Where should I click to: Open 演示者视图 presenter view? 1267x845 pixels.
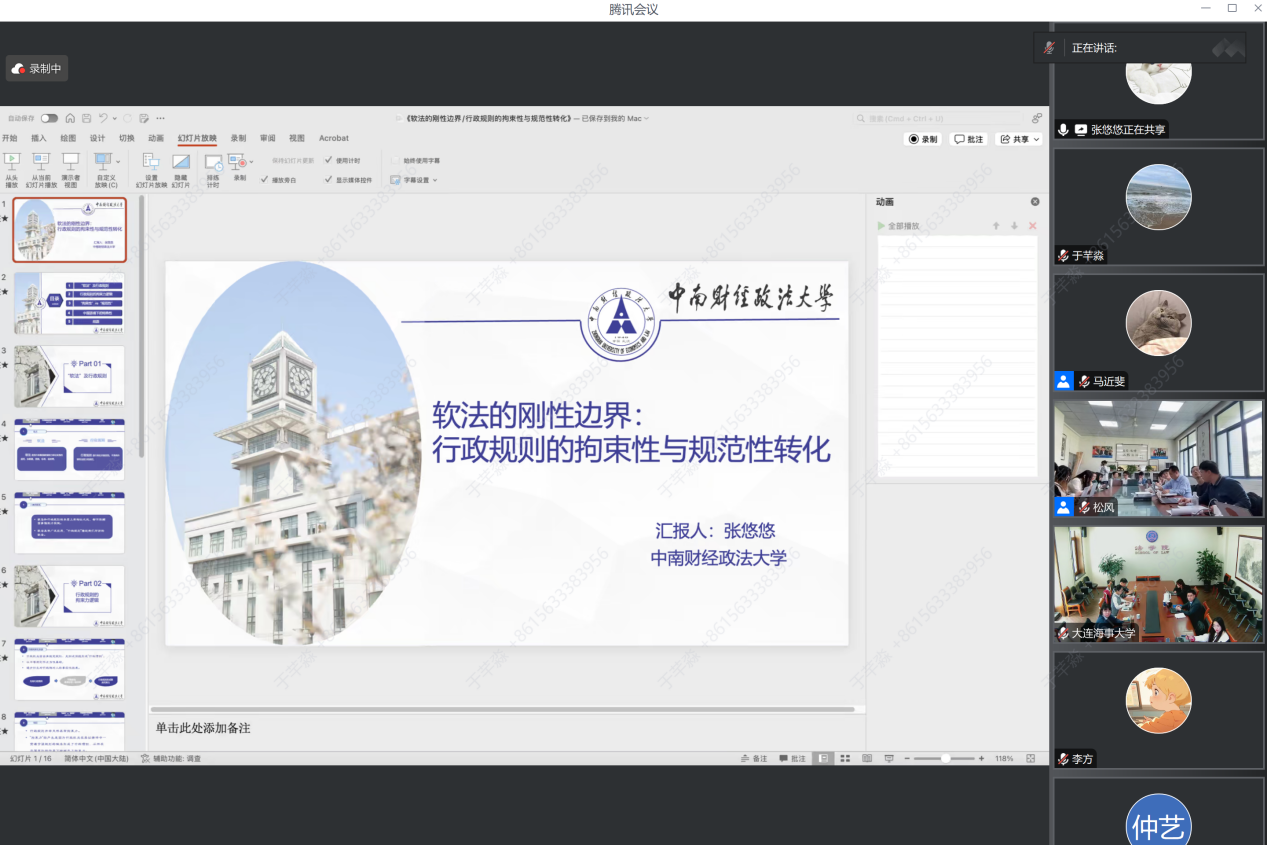point(71,162)
